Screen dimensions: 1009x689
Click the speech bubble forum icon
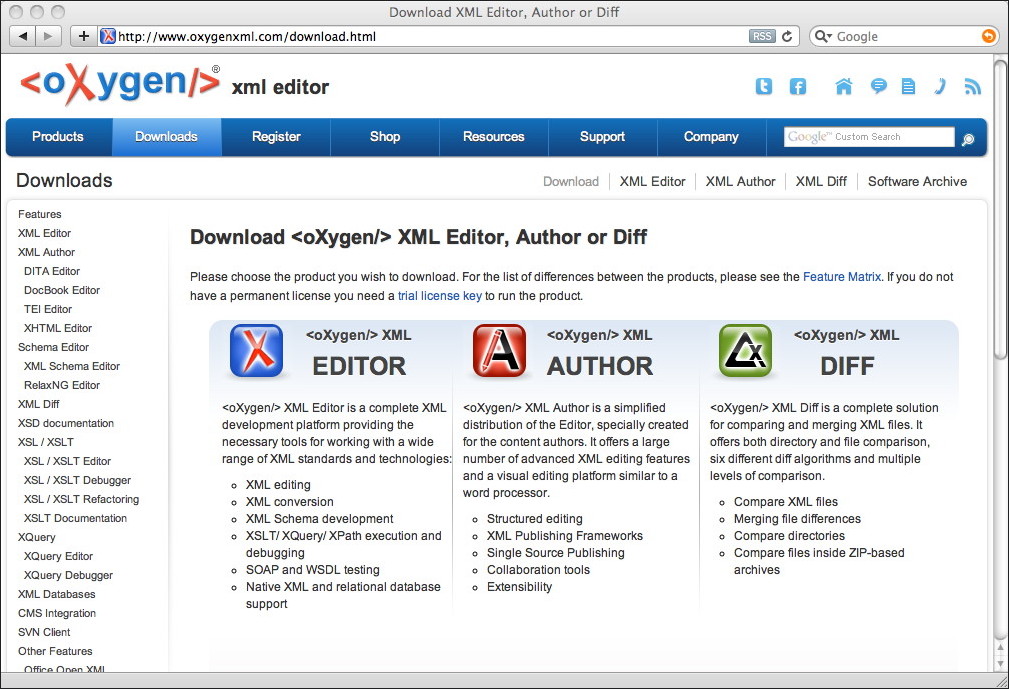(878, 87)
